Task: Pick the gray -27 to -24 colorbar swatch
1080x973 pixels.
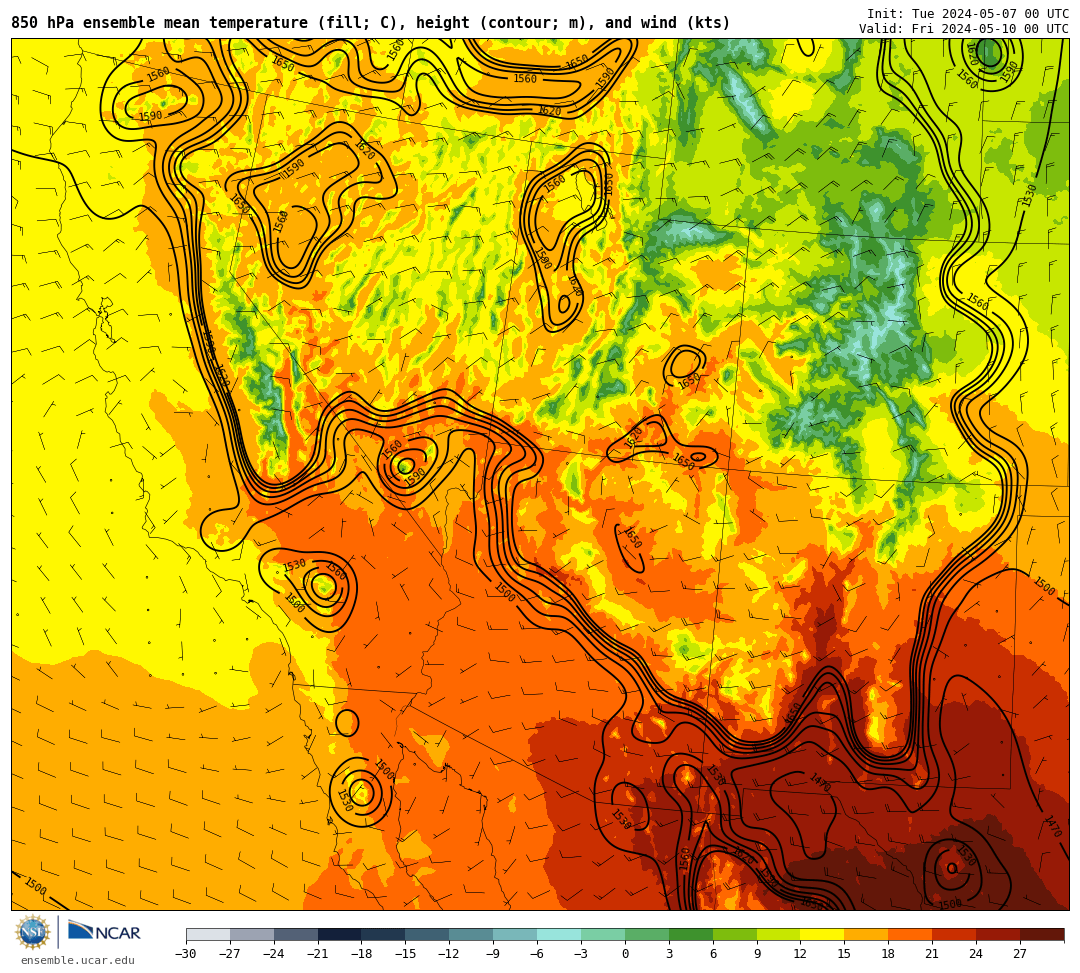Action: (x=252, y=934)
